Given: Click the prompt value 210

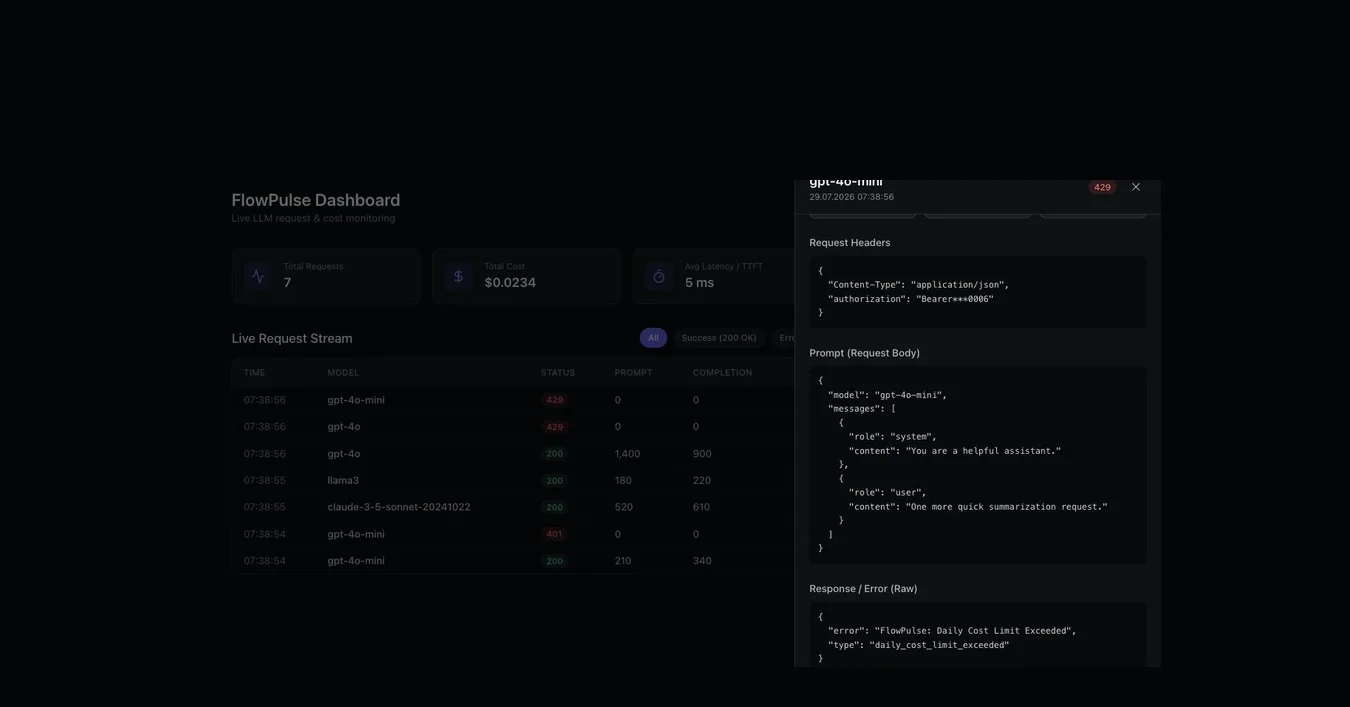Looking at the screenshot, I should (623, 561).
